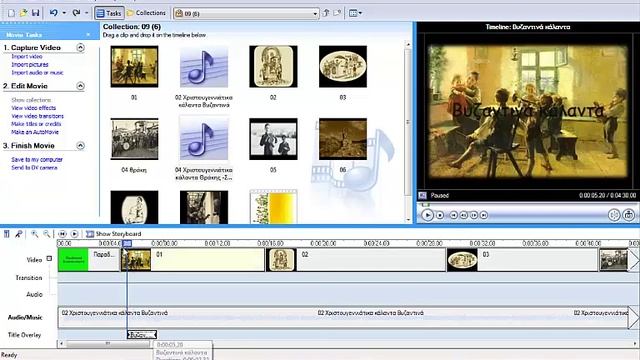Open the undo history dropdown arrow
The width and height of the screenshot is (640, 360).
pyautogui.click(x=64, y=13)
